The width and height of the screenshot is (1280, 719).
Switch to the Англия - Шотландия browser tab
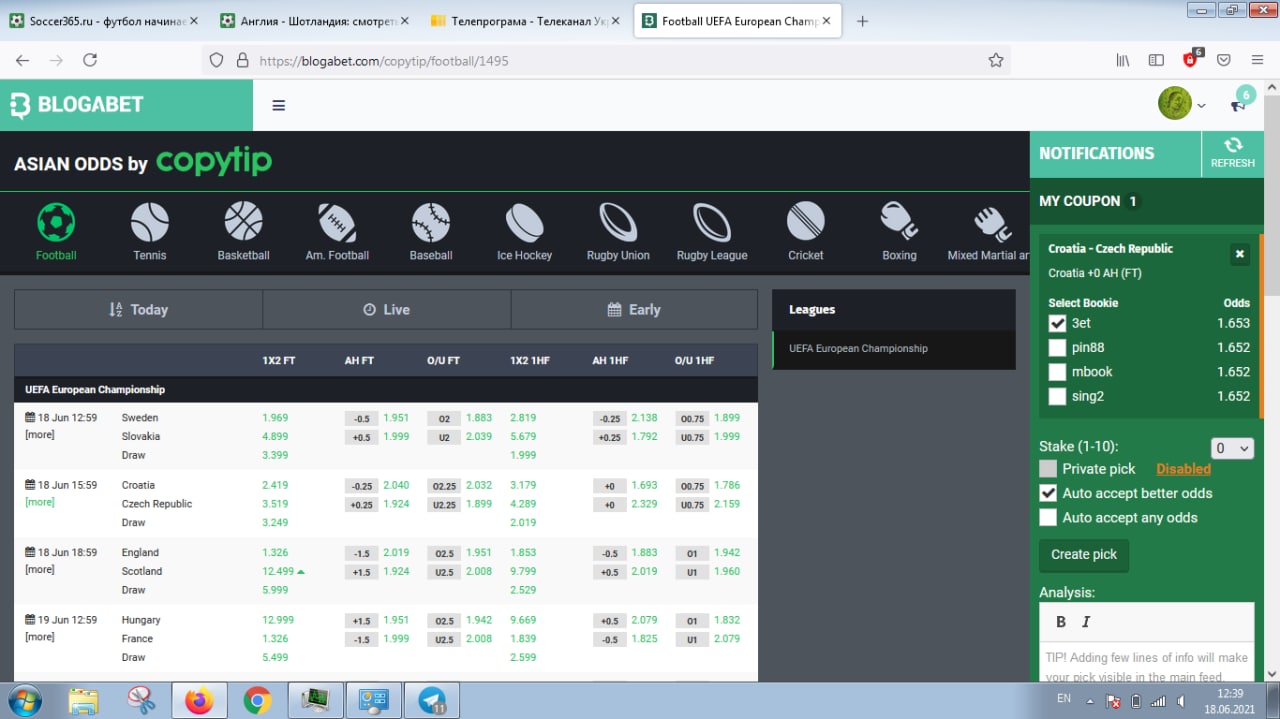(316, 21)
